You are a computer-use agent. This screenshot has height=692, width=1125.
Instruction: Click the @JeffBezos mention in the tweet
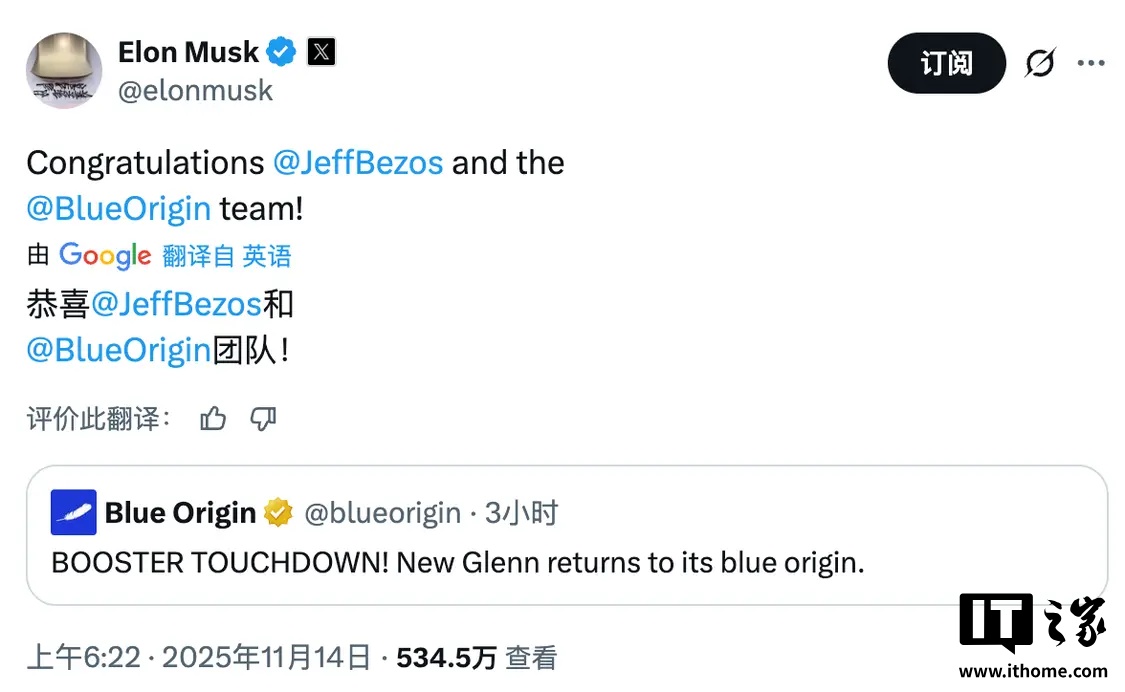point(359,162)
